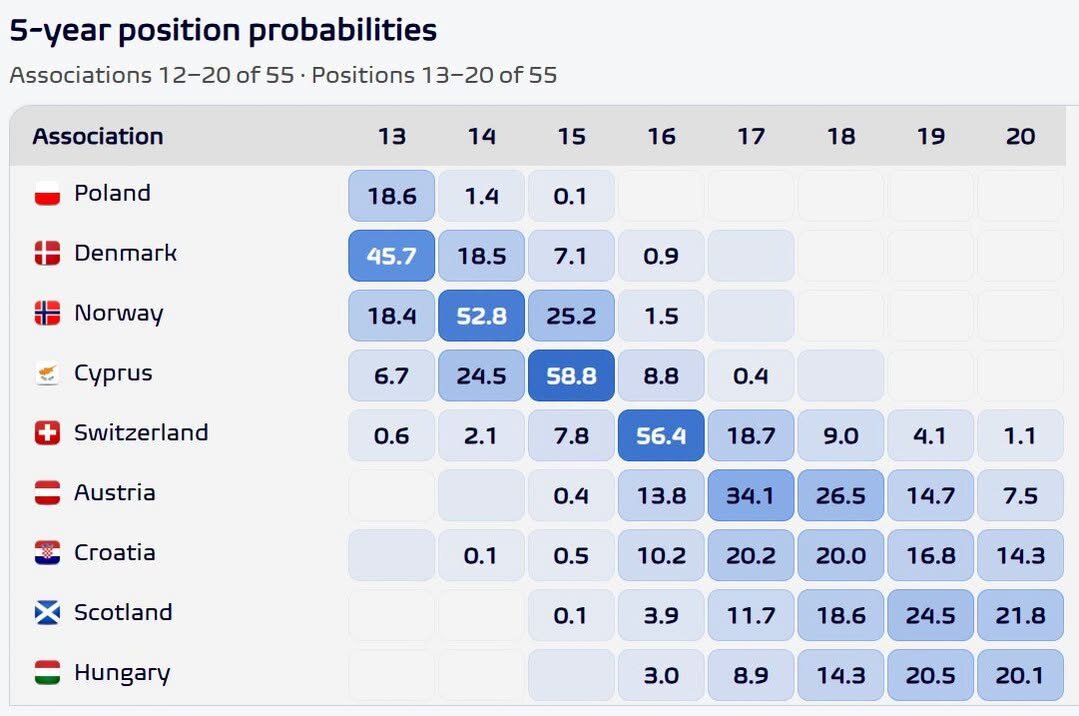Click the Denmark flag icon

(x=47, y=253)
